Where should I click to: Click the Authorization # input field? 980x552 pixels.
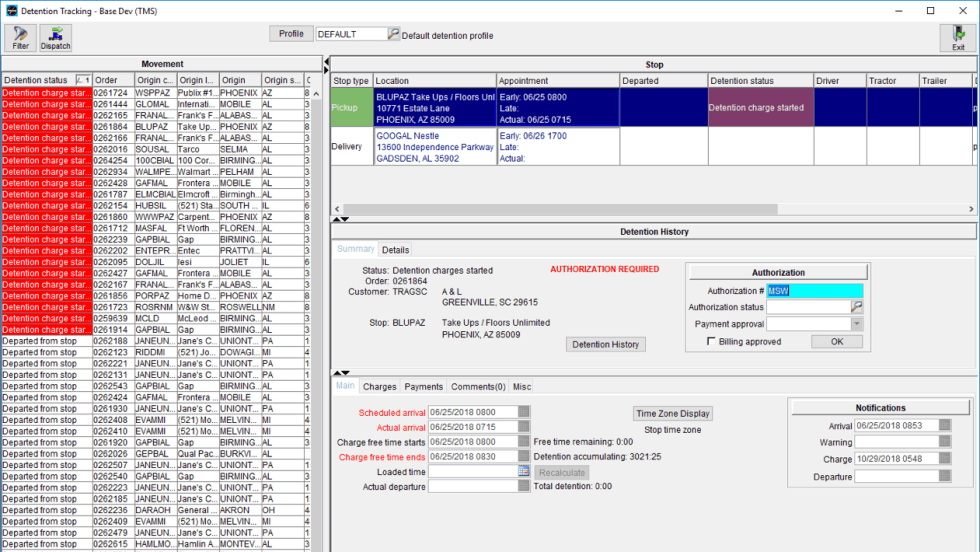point(814,290)
